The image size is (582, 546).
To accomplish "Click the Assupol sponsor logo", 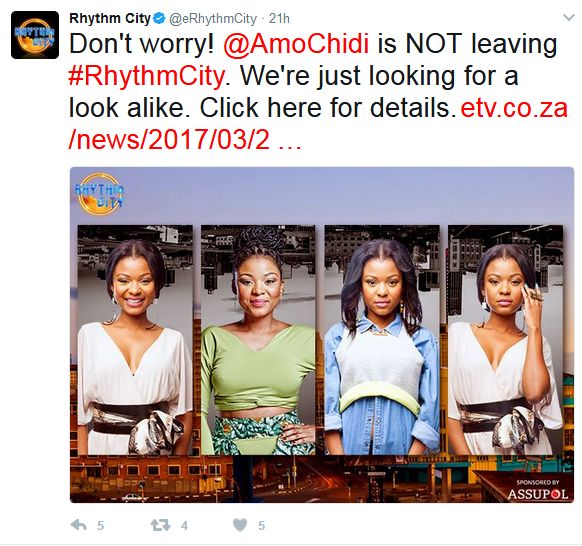I will (x=538, y=491).
